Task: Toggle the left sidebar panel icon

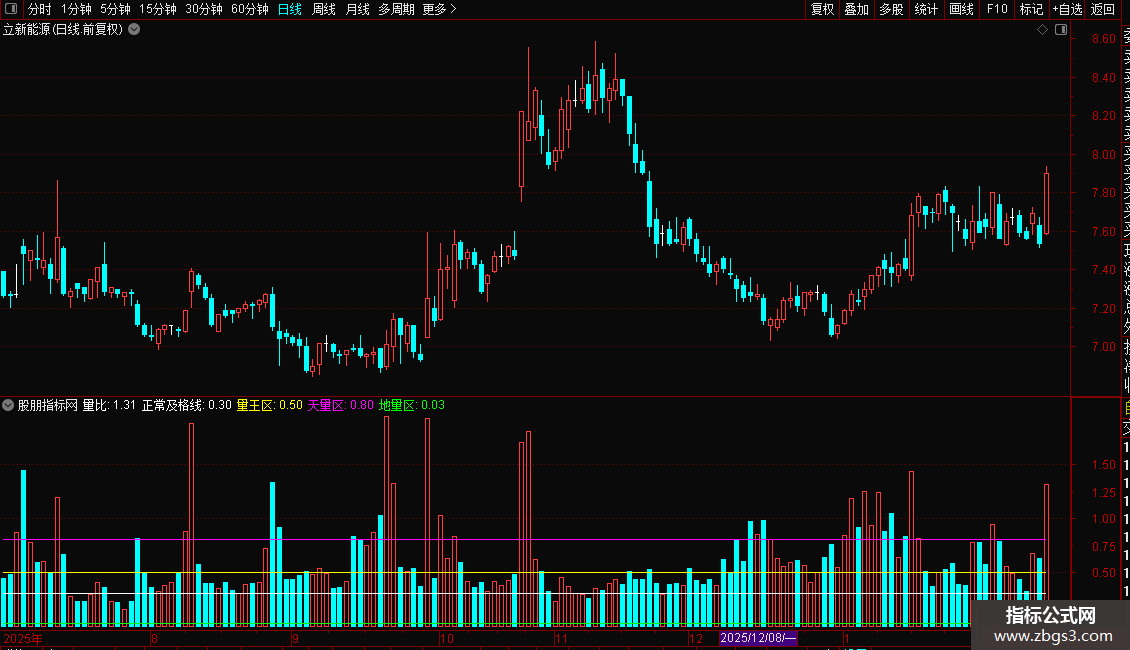Action: [x=11, y=9]
